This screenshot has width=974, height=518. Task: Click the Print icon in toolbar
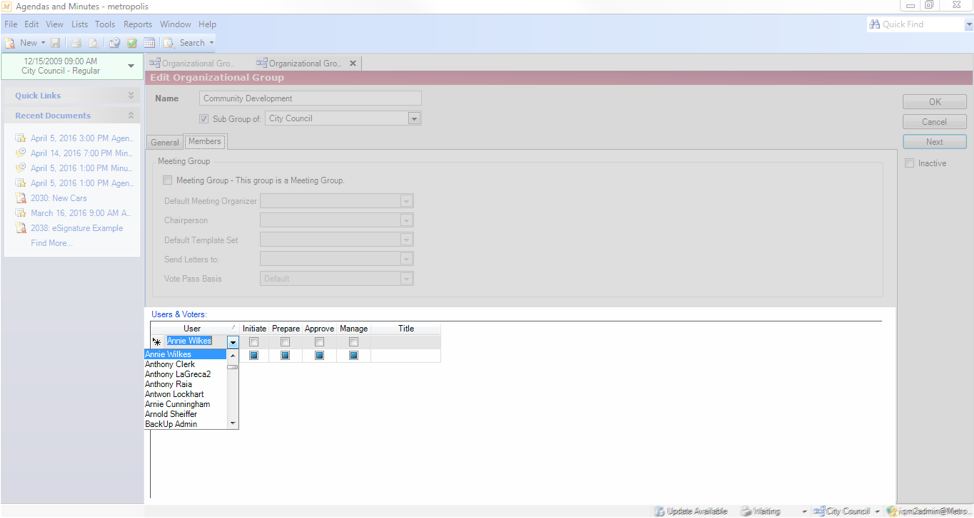[76, 43]
